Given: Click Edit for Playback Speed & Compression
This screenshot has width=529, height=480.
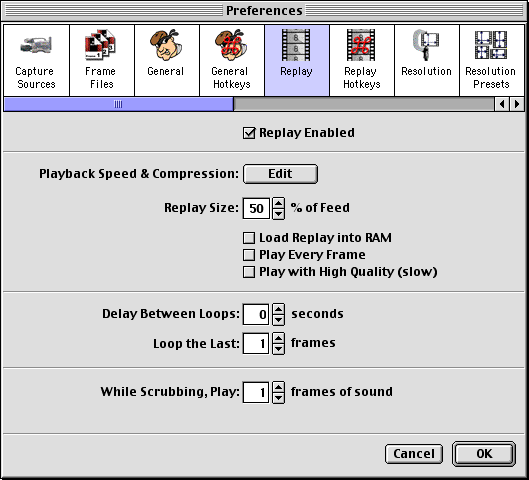Looking at the screenshot, I should pyautogui.click(x=280, y=174).
